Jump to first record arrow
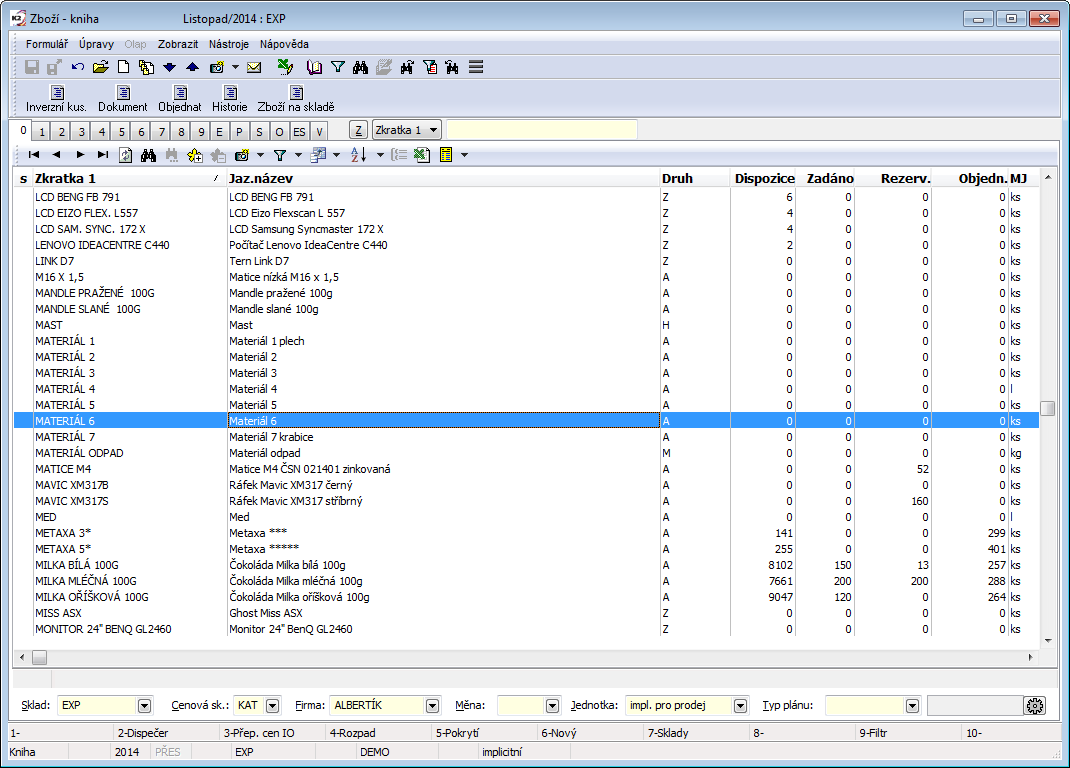Viewport: 1070px width, 768px height. [x=34, y=155]
